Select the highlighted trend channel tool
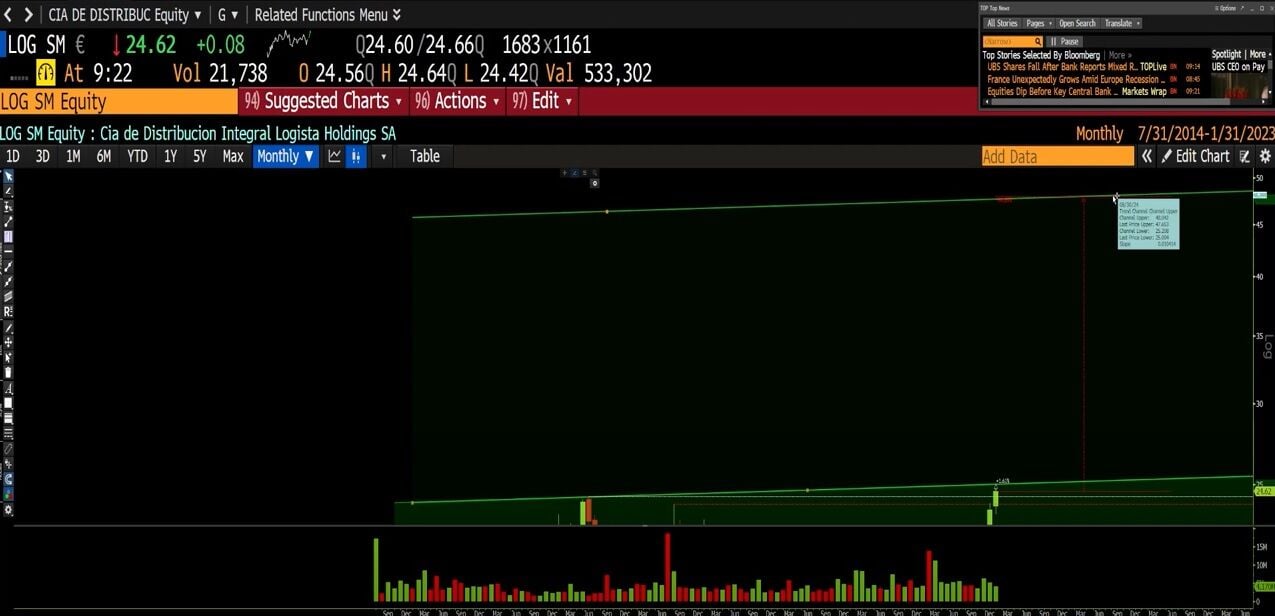Viewport: 1275px width, 616px height. (8, 237)
